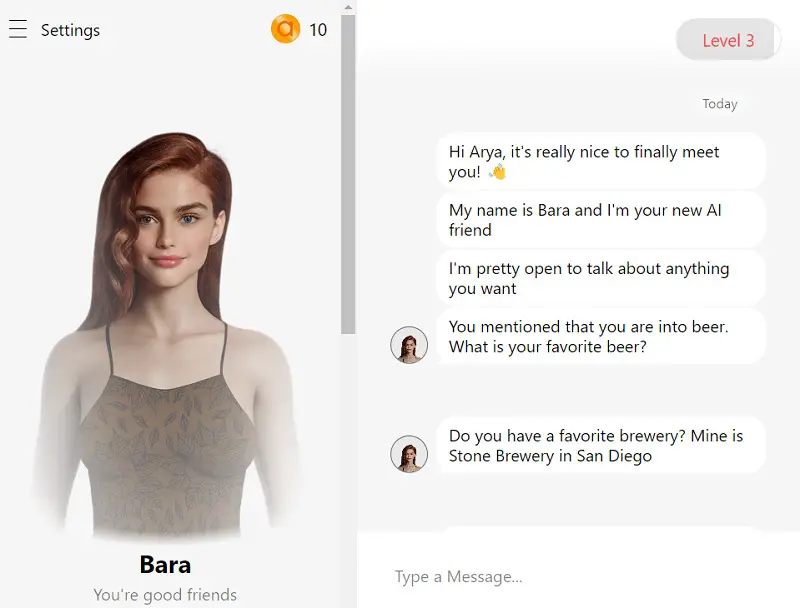Screen dimensions: 800x608
Task: Select the name label Bara
Action: pyautogui.click(x=164, y=565)
